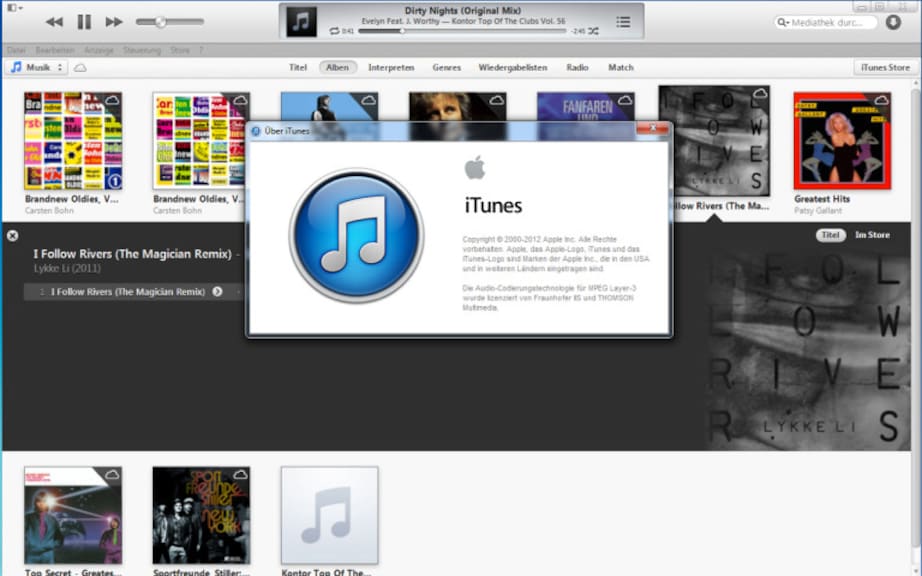Open the Kontor Top Of The album placeholder
Viewport: 922px width, 576px height.
point(329,515)
